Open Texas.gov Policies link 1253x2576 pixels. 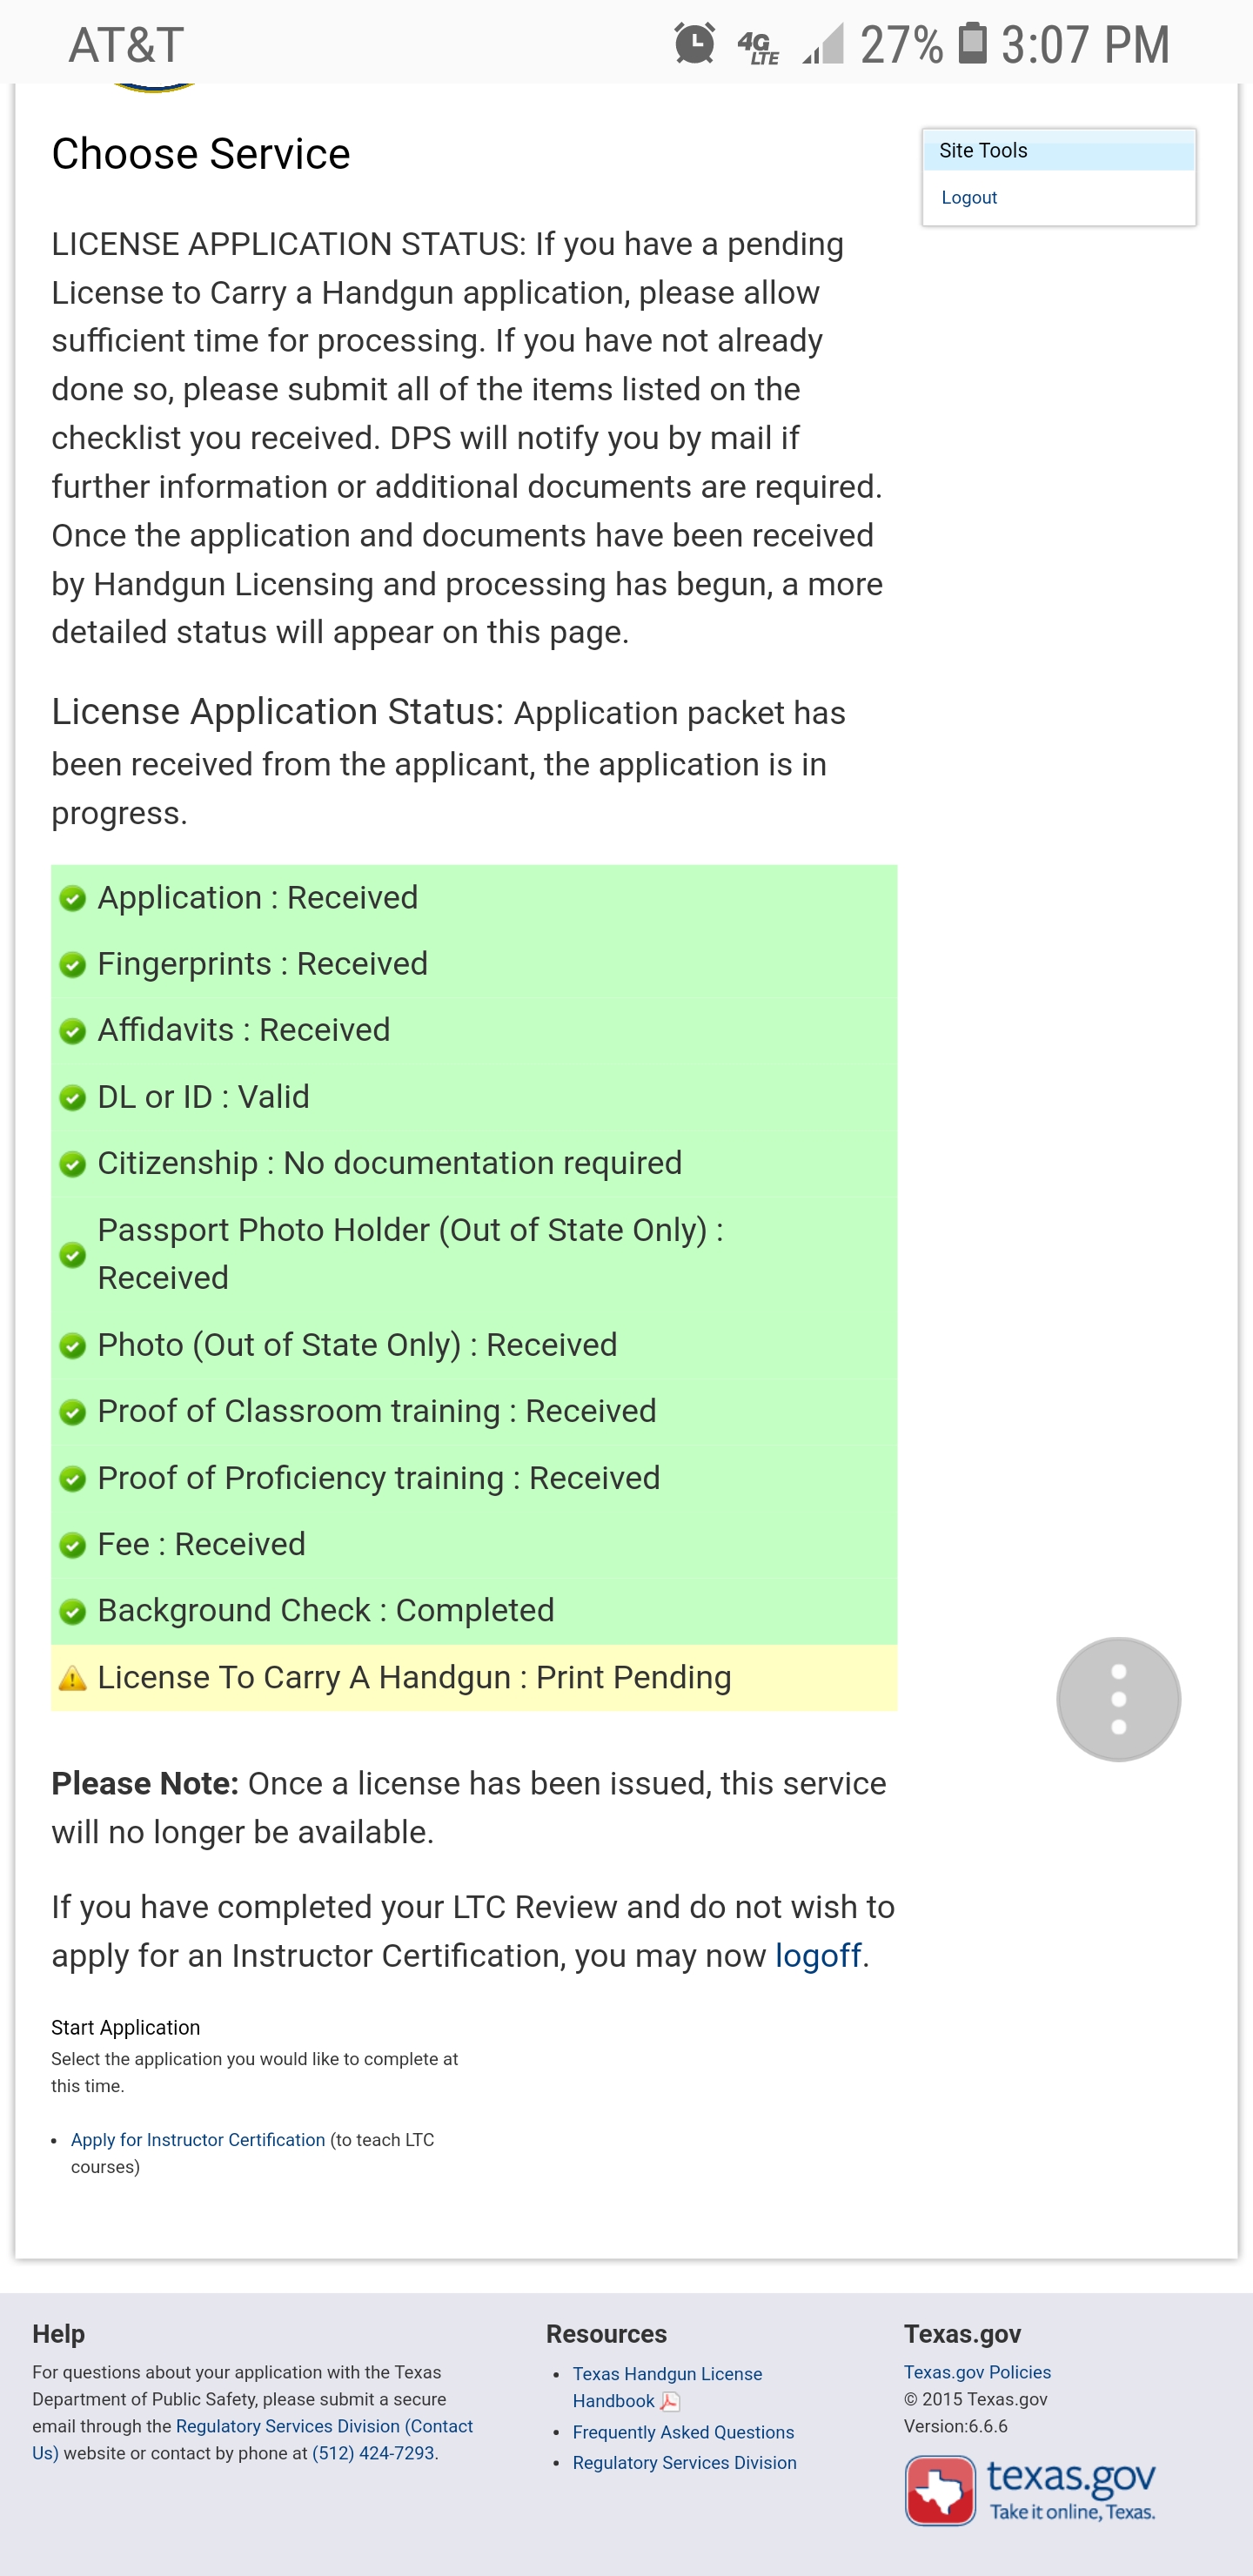(977, 2372)
